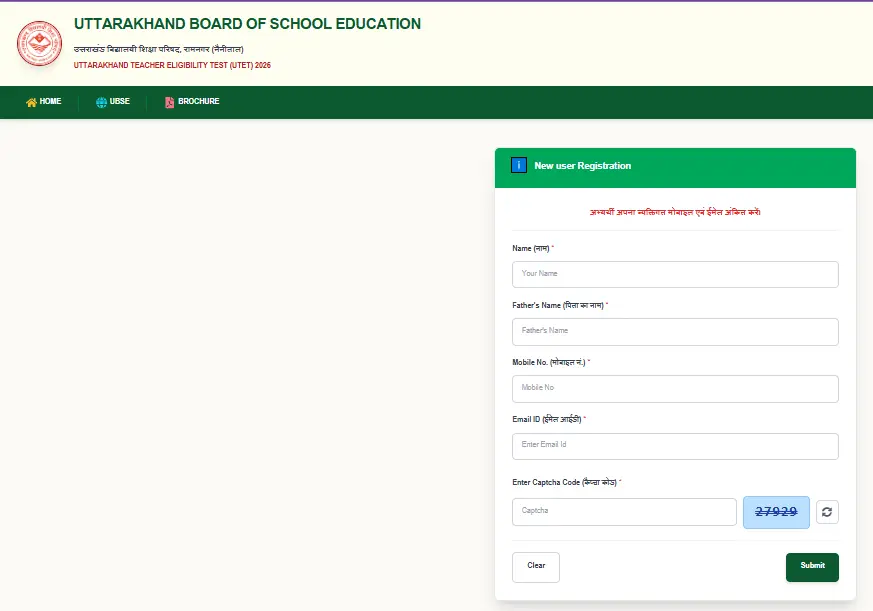The width and height of the screenshot is (873, 611).
Task: Open the BROCHURE menu item
Action: point(192,101)
